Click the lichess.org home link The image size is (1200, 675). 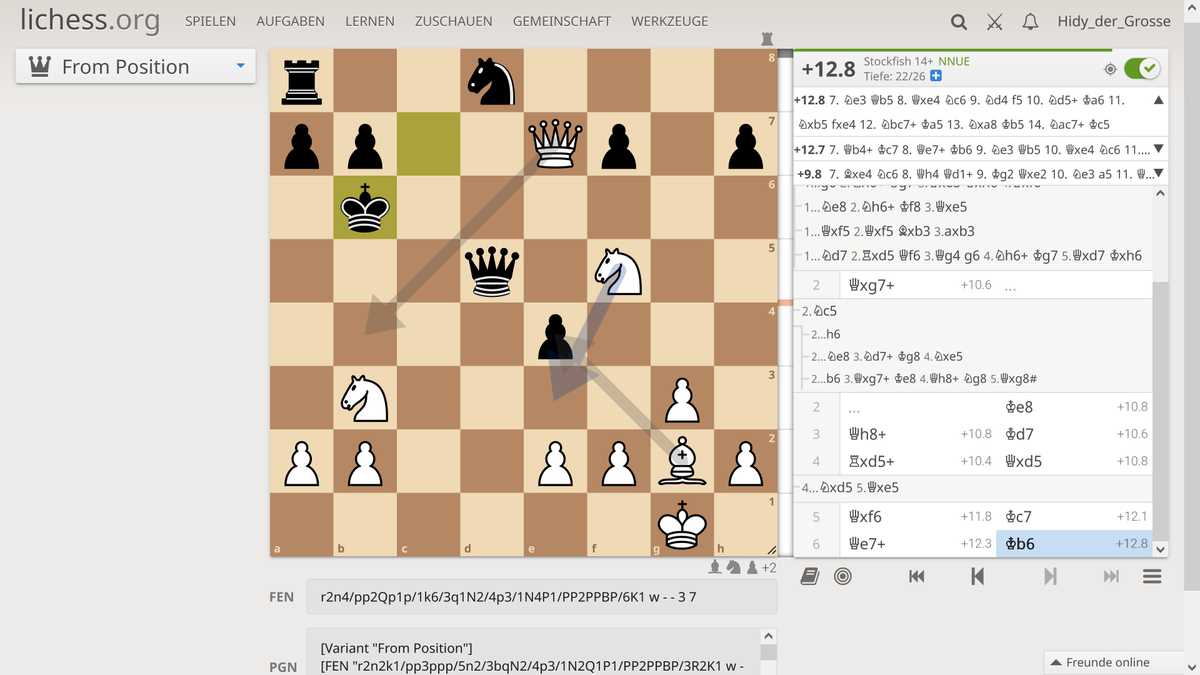(90, 20)
